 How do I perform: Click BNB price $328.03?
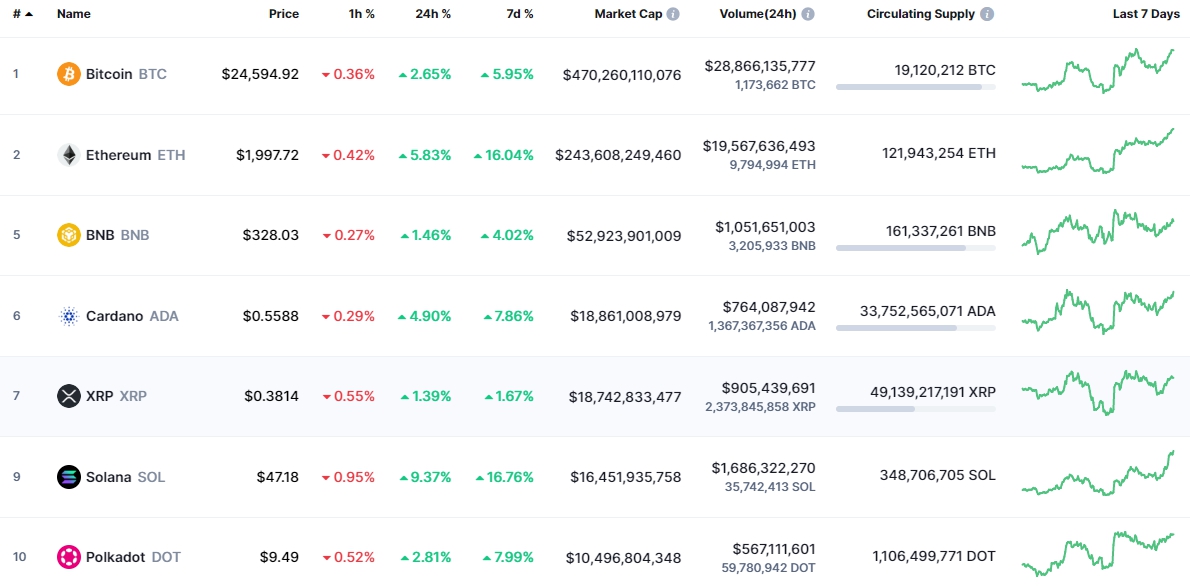pyautogui.click(x=271, y=235)
